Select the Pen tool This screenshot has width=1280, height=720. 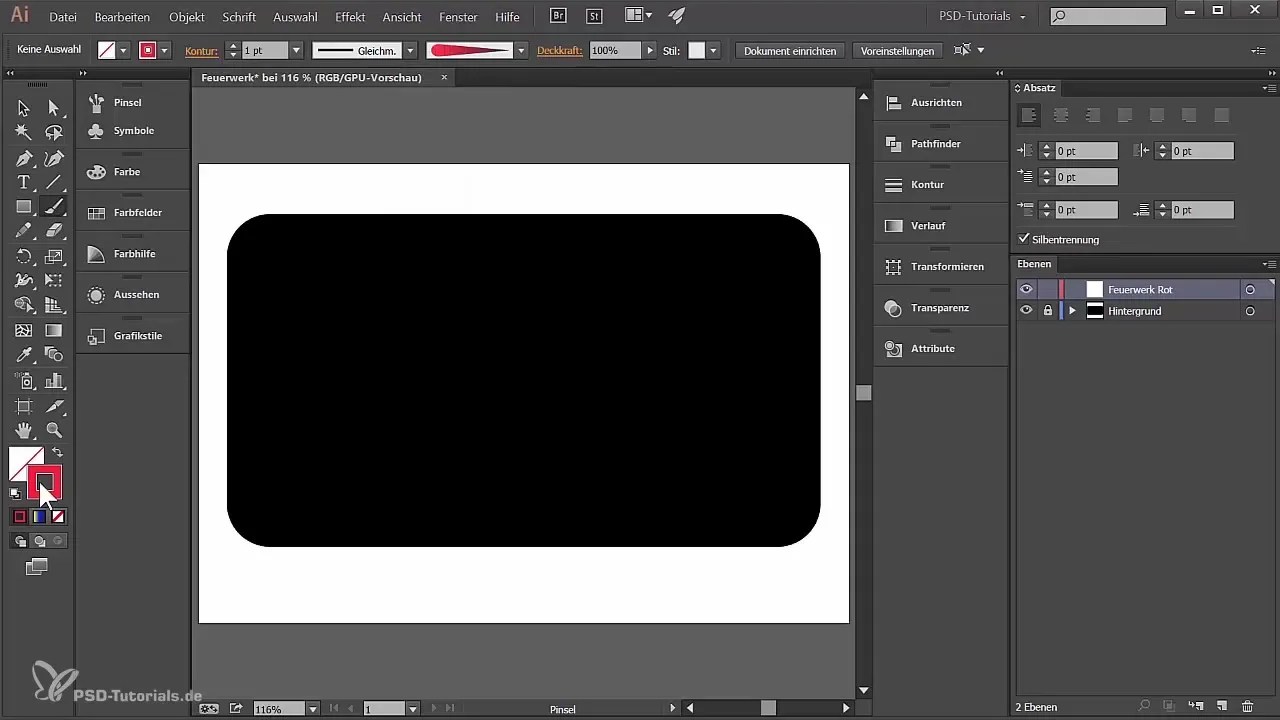pos(23,158)
